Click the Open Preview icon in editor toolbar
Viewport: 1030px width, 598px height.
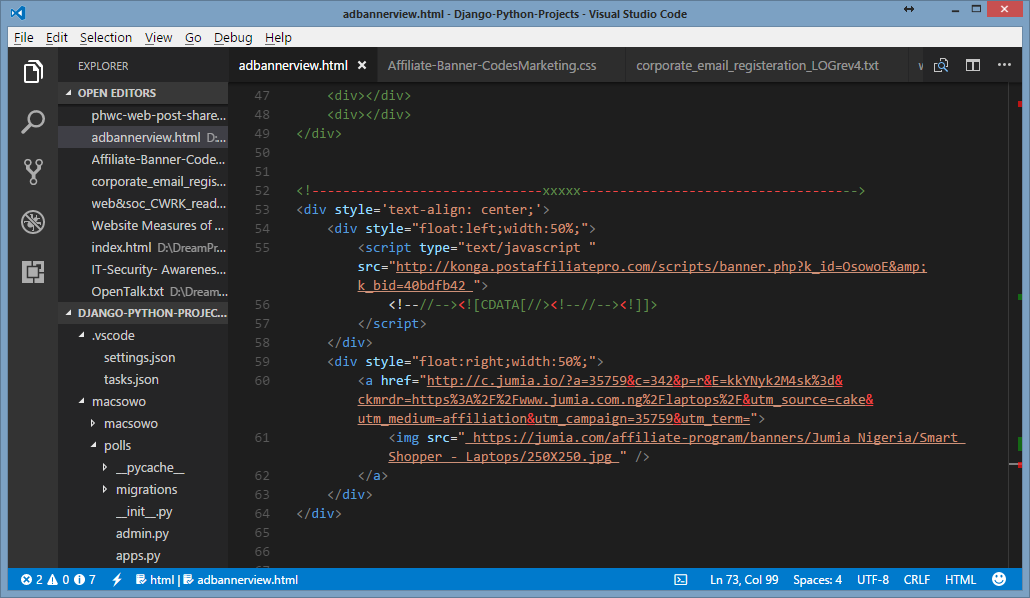click(x=941, y=66)
